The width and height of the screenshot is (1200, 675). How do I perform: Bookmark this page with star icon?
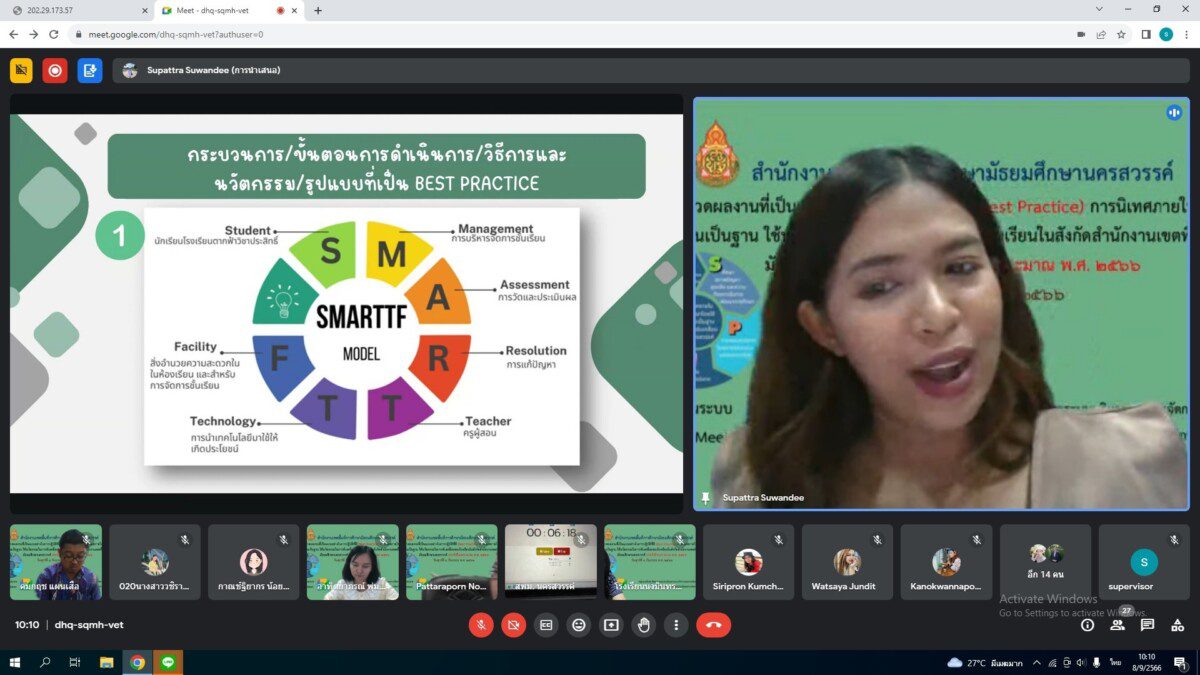click(x=1121, y=34)
